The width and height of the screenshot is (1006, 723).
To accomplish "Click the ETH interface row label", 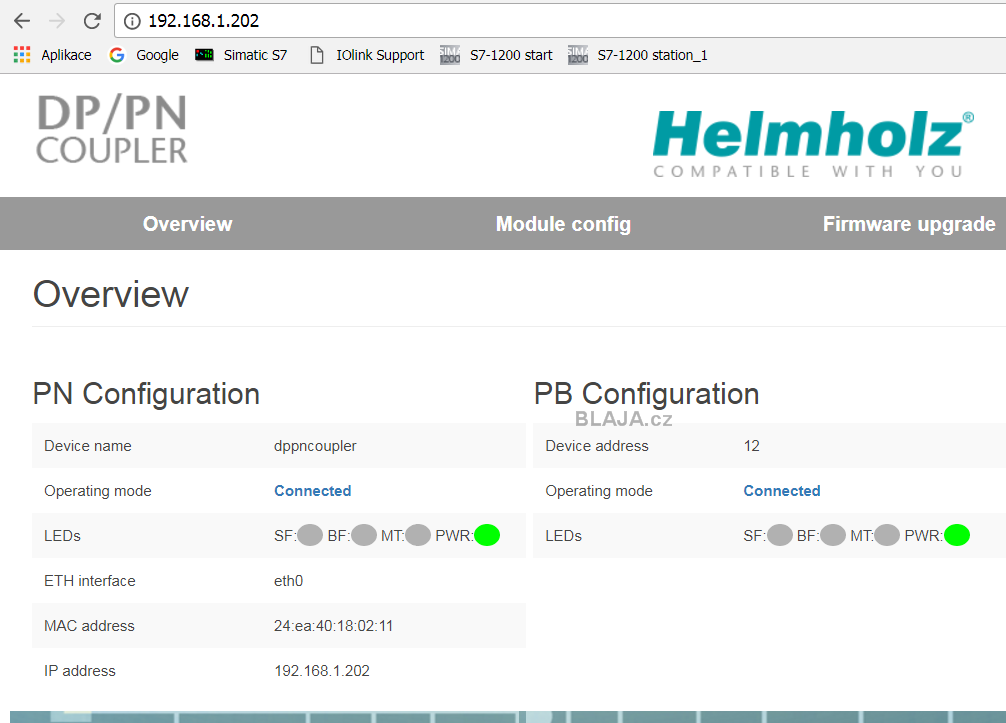I will pyautogui.click(x=90, y=581).
